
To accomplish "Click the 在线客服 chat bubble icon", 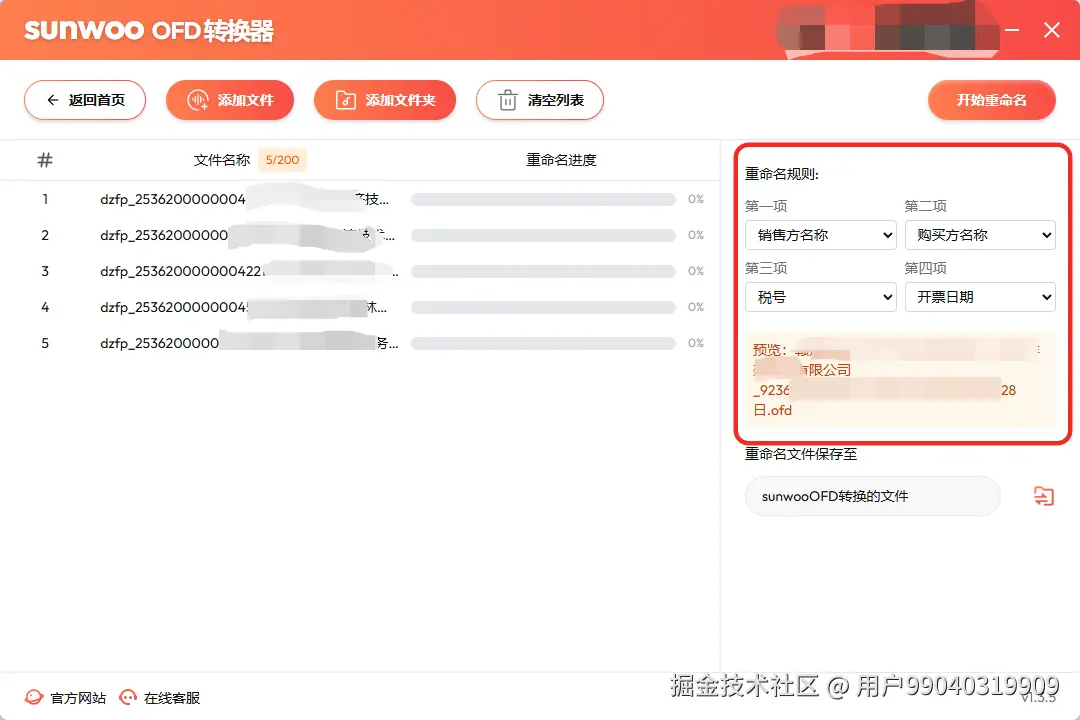I will [x=128, y=697].
